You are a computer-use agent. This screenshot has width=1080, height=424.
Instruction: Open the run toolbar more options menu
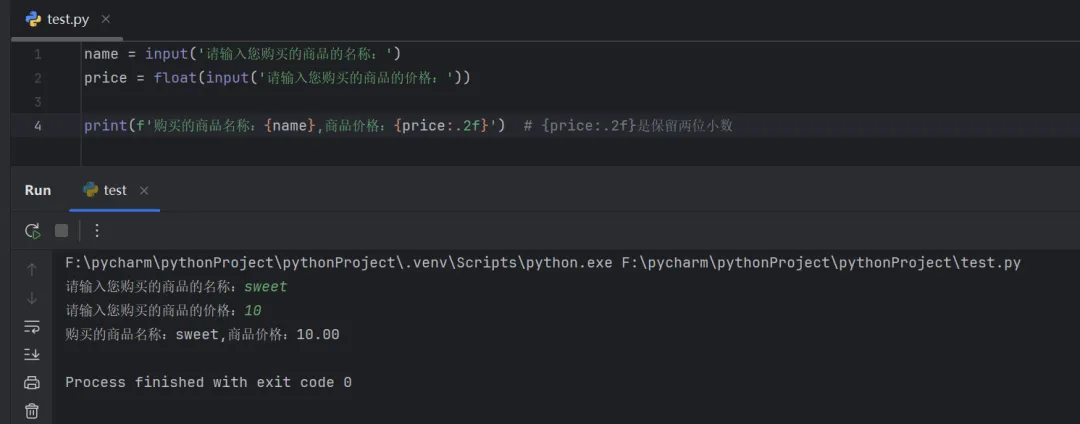(x=96, y=231)
